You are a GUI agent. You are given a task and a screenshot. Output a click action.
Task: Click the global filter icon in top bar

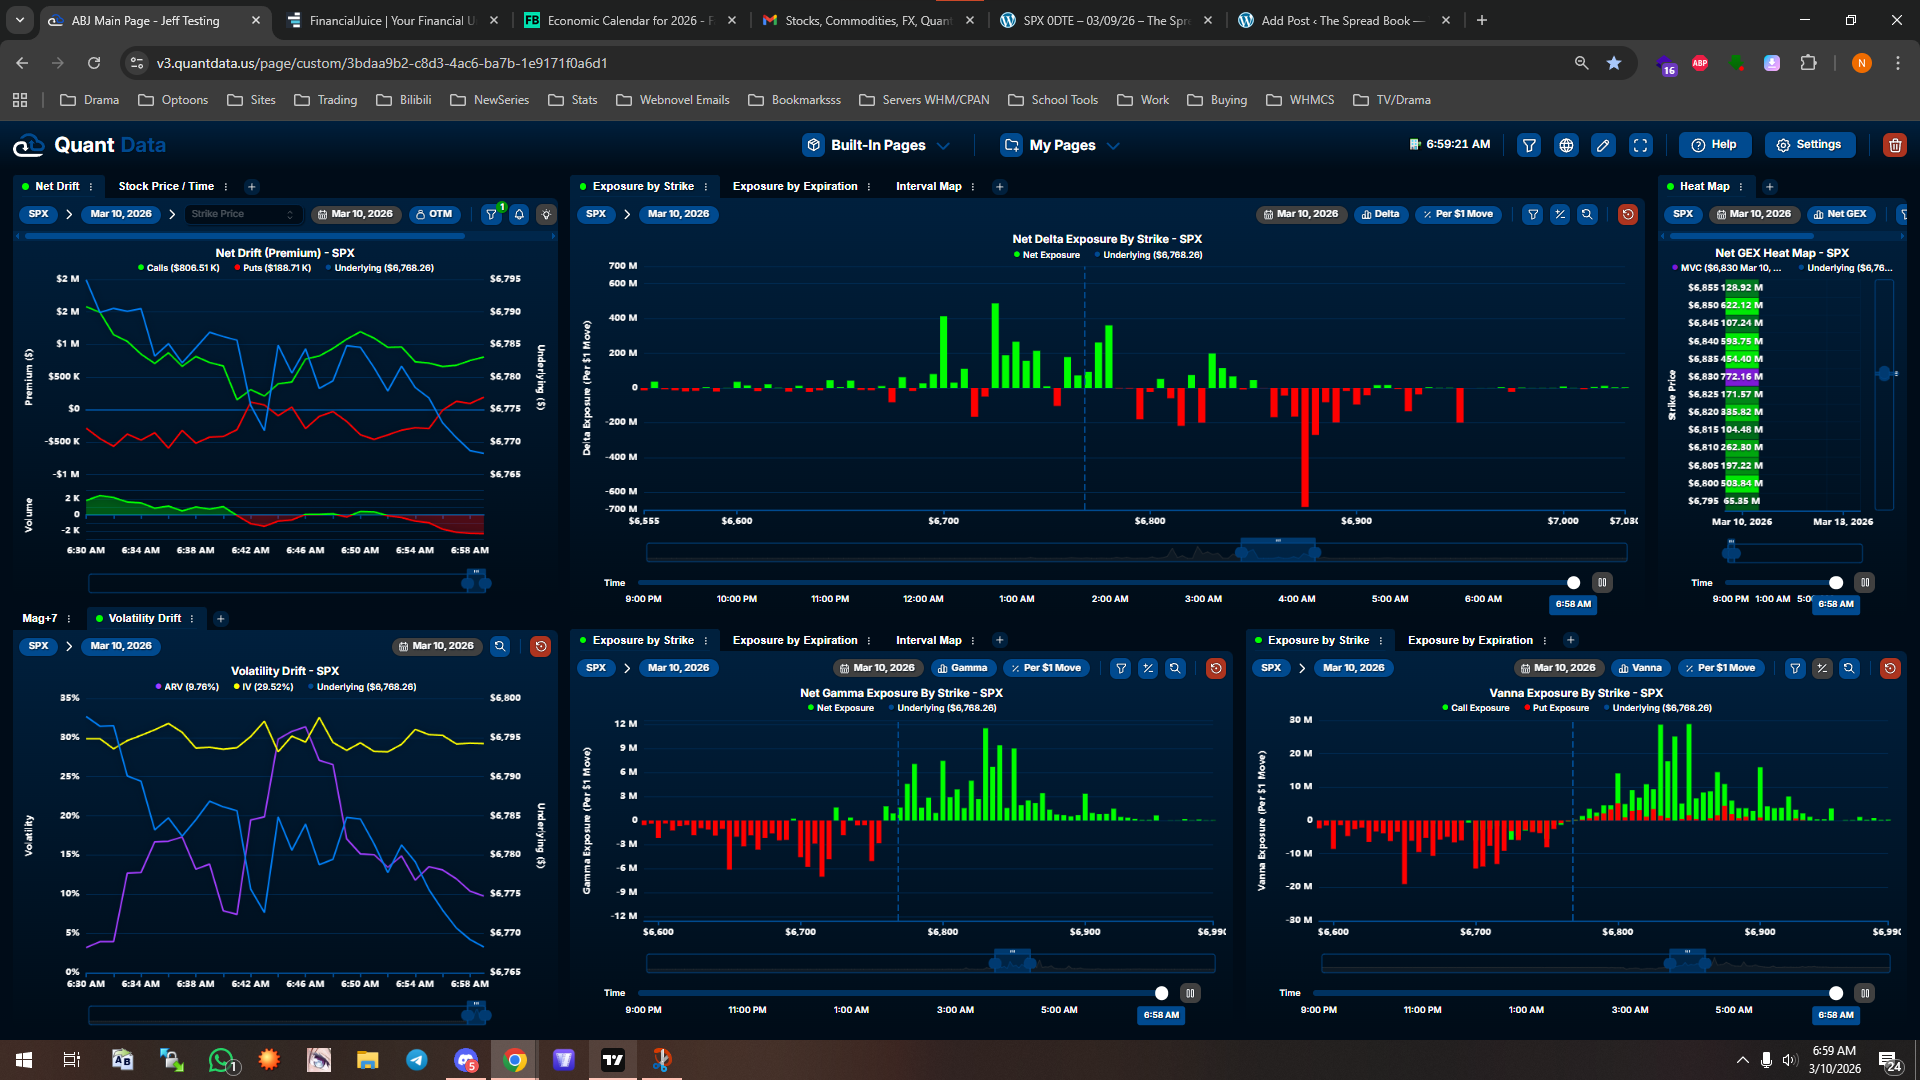coord(1529,145)
